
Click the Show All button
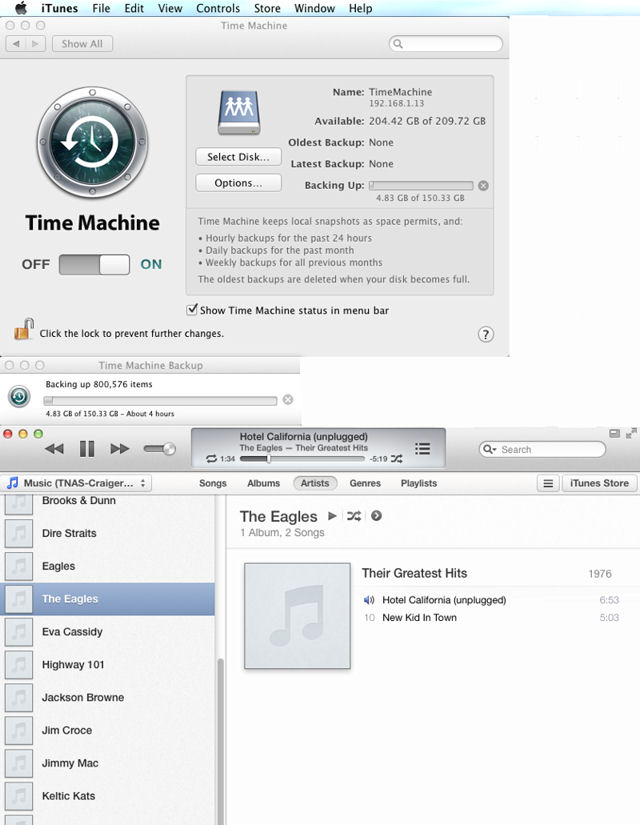[x=82, y=44]
